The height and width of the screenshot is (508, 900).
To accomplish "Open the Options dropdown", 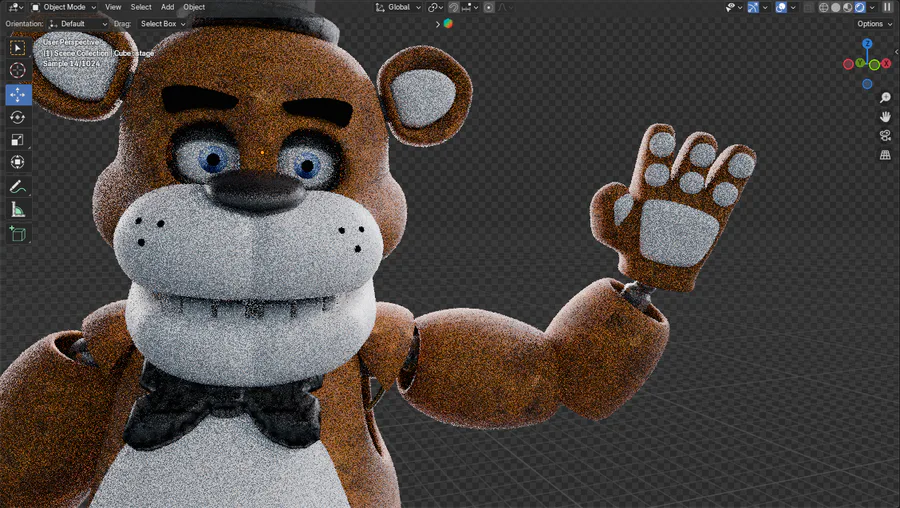I will (874, 24).
